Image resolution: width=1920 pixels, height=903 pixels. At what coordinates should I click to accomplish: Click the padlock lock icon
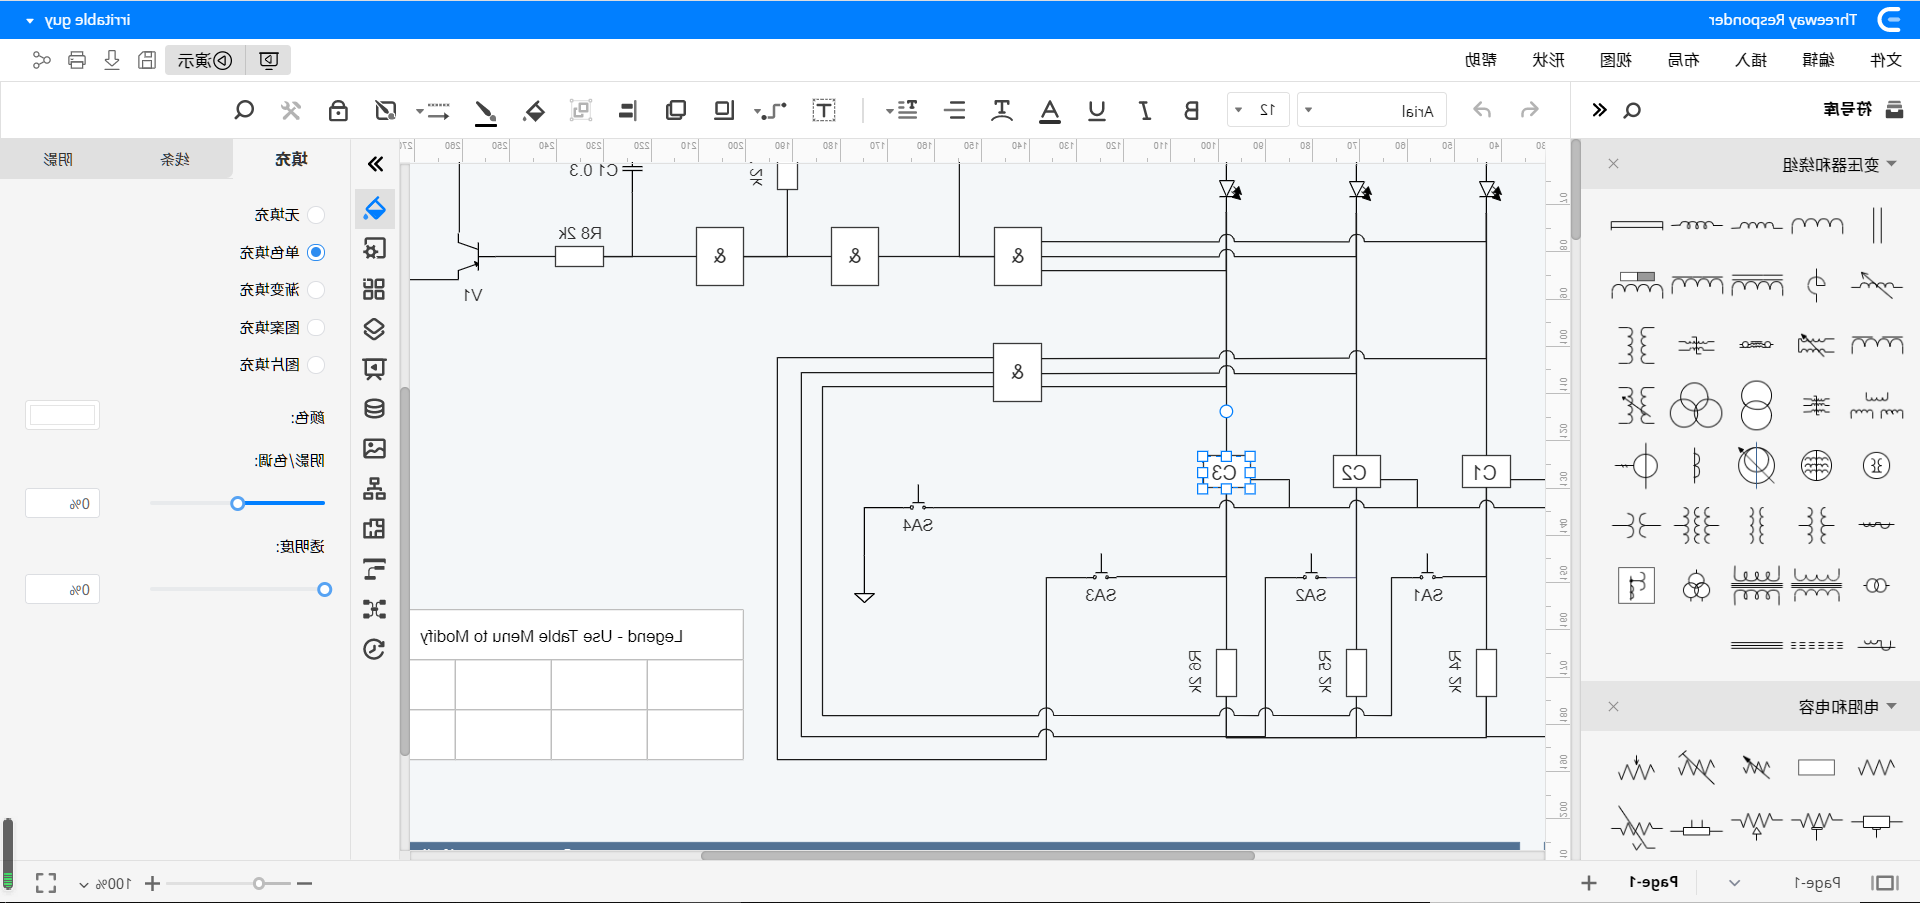(x=338, y=110)
